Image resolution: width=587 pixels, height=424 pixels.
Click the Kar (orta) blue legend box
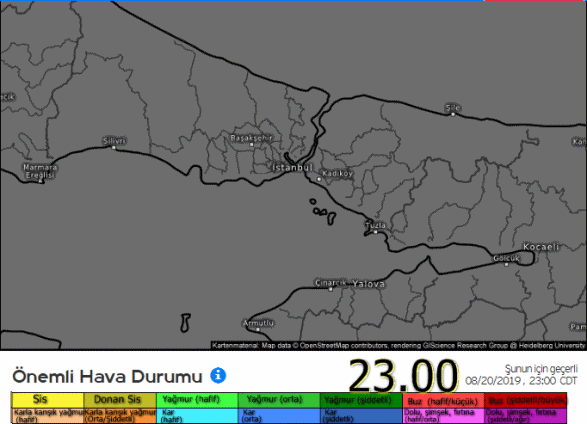pyautogui.click(x=279, y=415)
